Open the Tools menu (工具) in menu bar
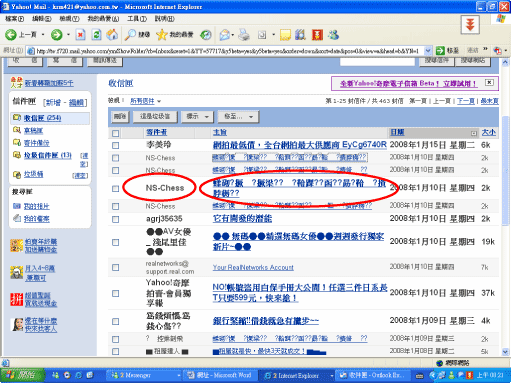The width and height of the screenshot is (511, 383). pos(137,19)
